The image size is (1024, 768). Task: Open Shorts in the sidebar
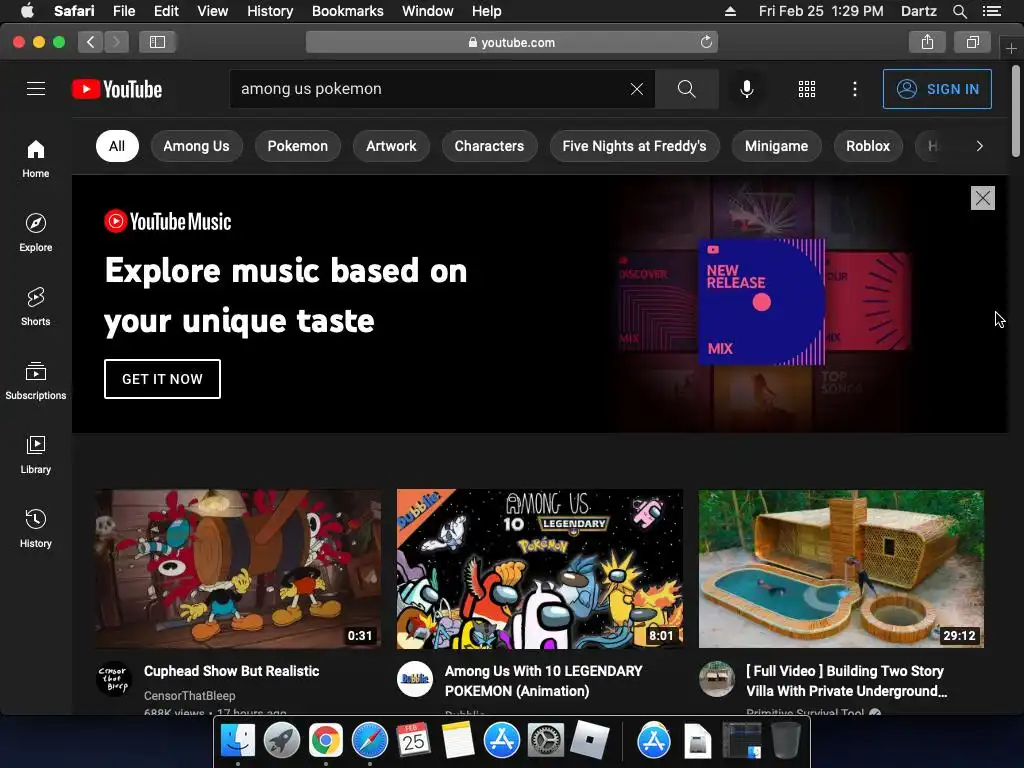[36, 306]
